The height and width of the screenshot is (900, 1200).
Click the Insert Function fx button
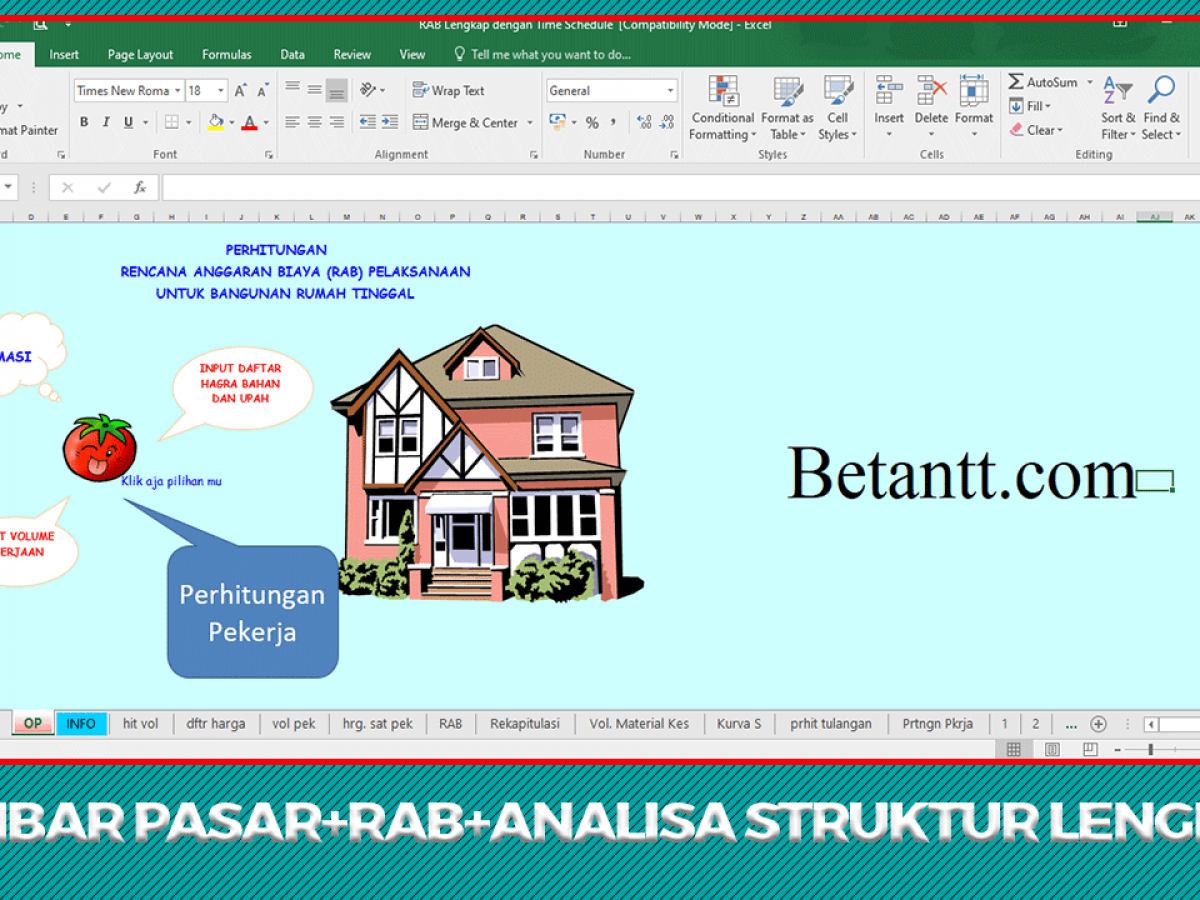[140, 187]
